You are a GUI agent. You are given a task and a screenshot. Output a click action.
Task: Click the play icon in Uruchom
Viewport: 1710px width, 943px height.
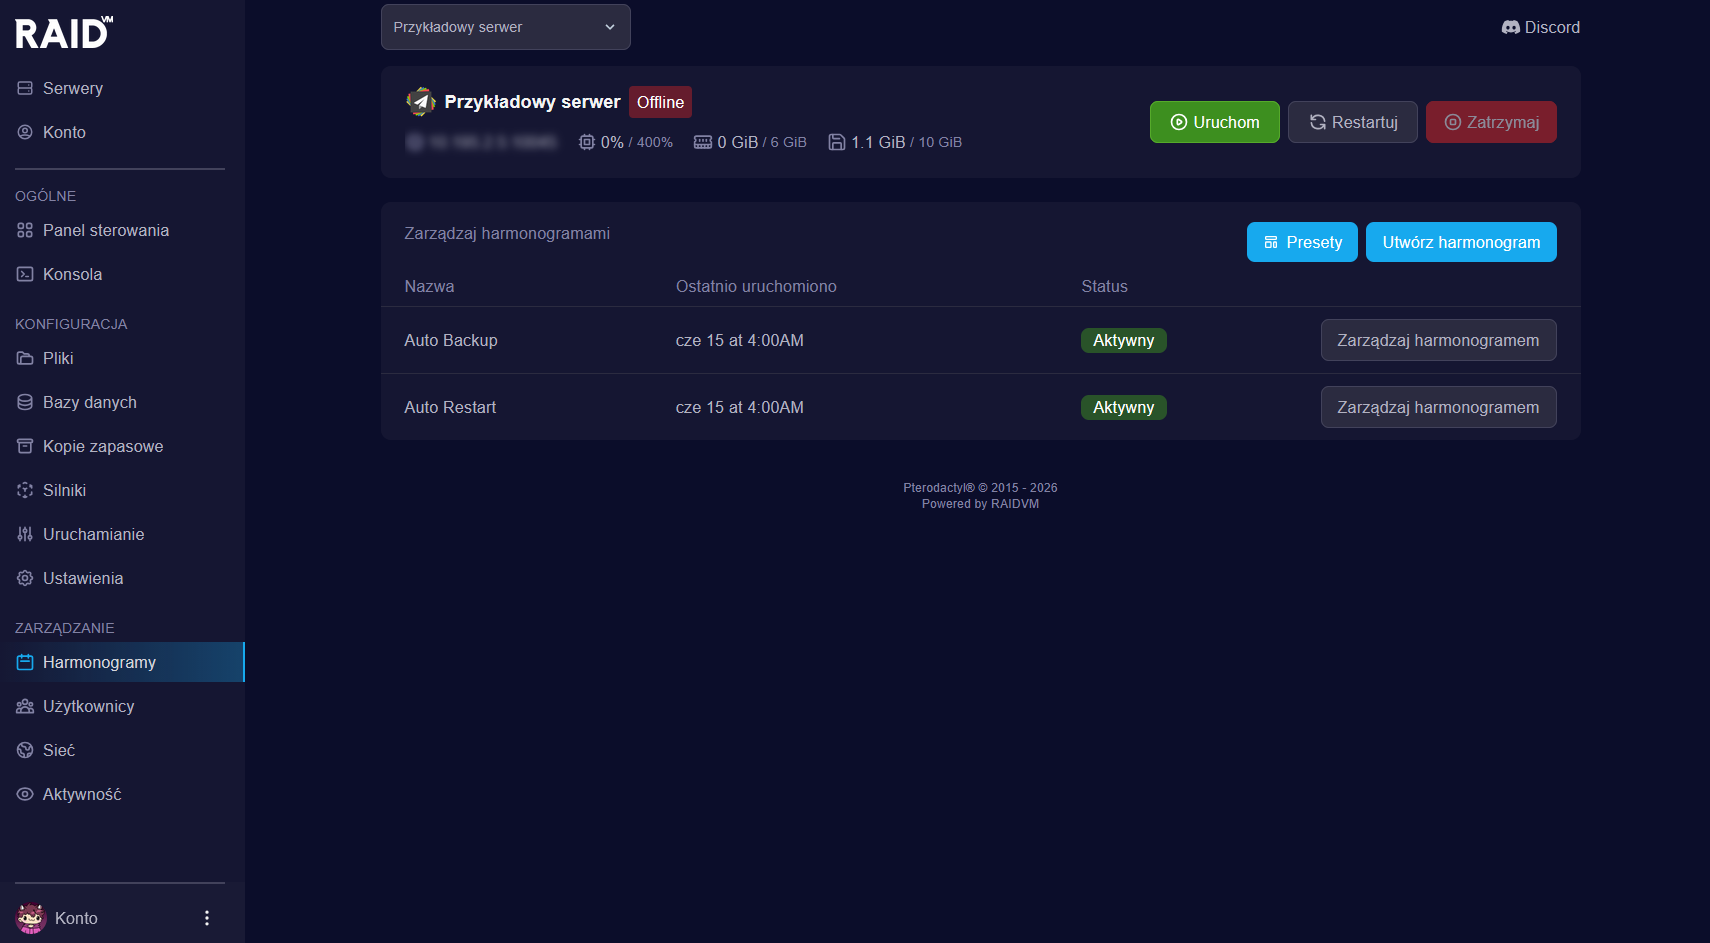(x=1179, y=122)
